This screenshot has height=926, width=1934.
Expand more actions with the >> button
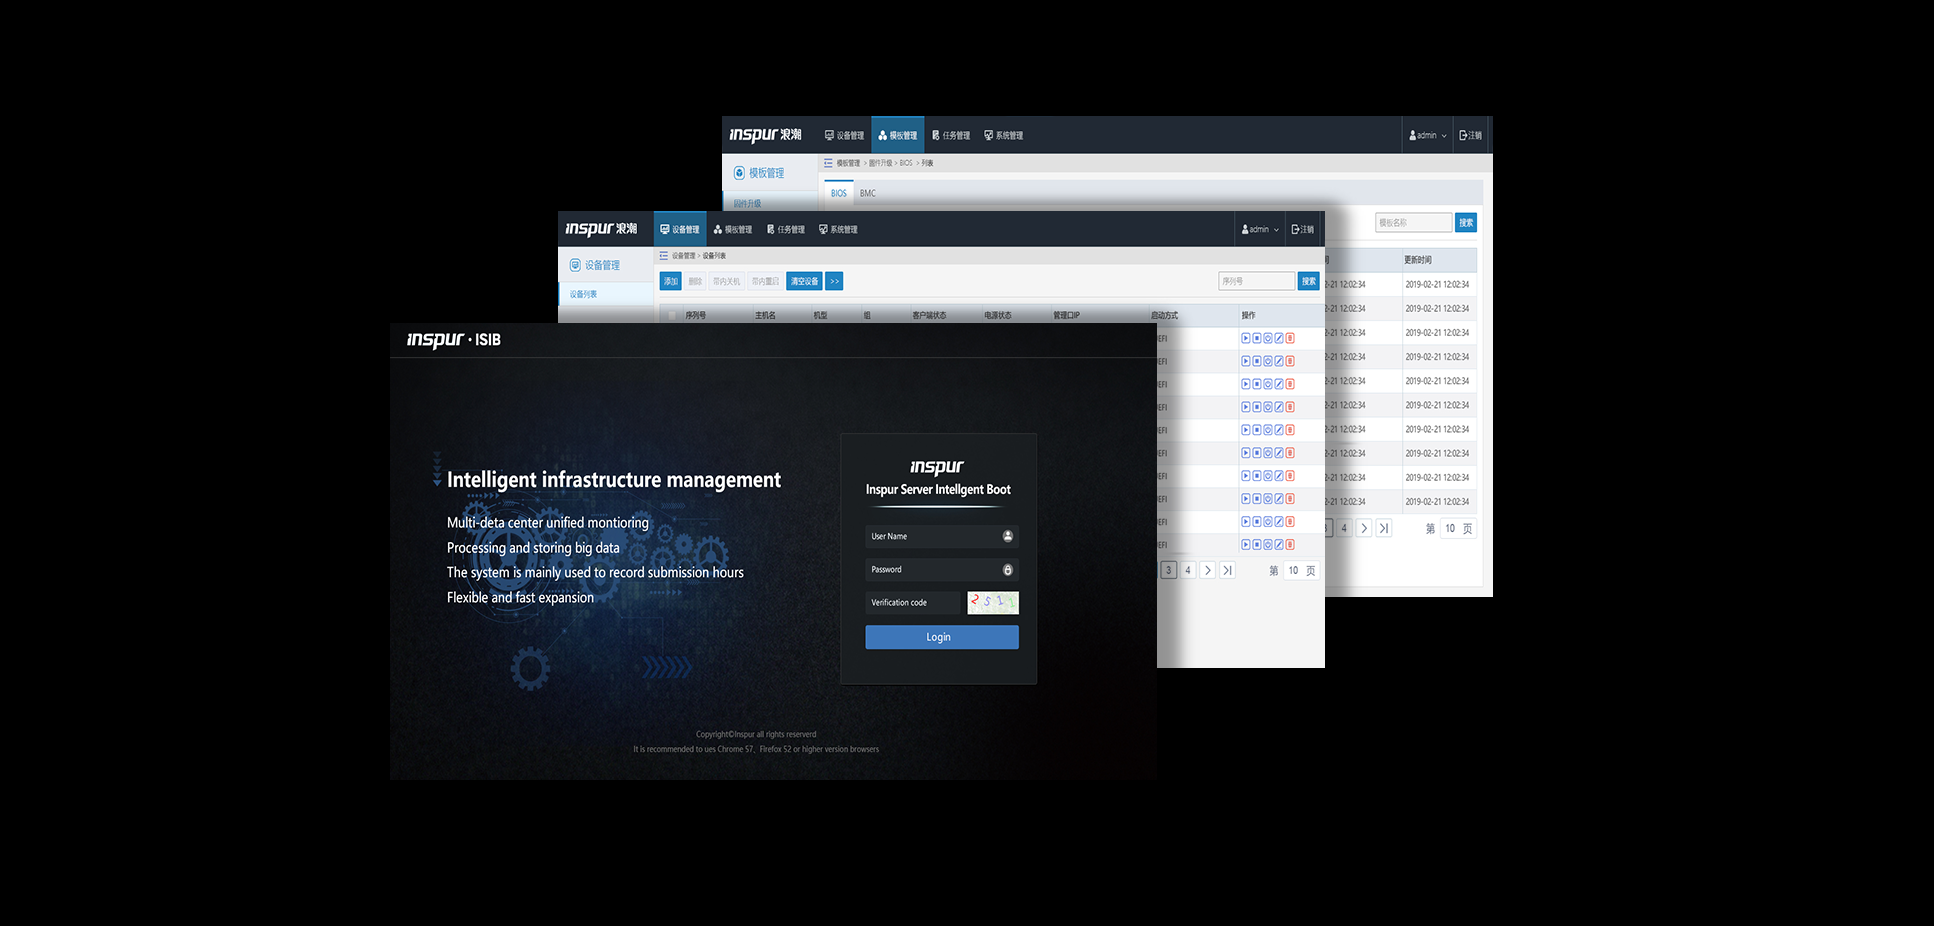coord(834,281)
